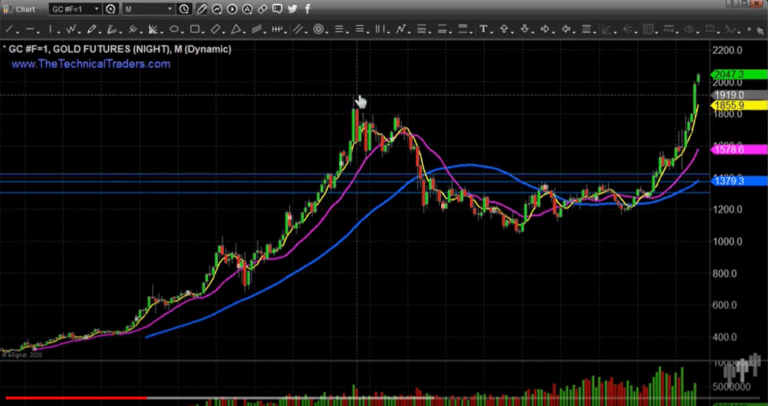The image size is (768, 406).
Task: Click the link chain icon
Action: pyautogui.click(x=263, y=8)
